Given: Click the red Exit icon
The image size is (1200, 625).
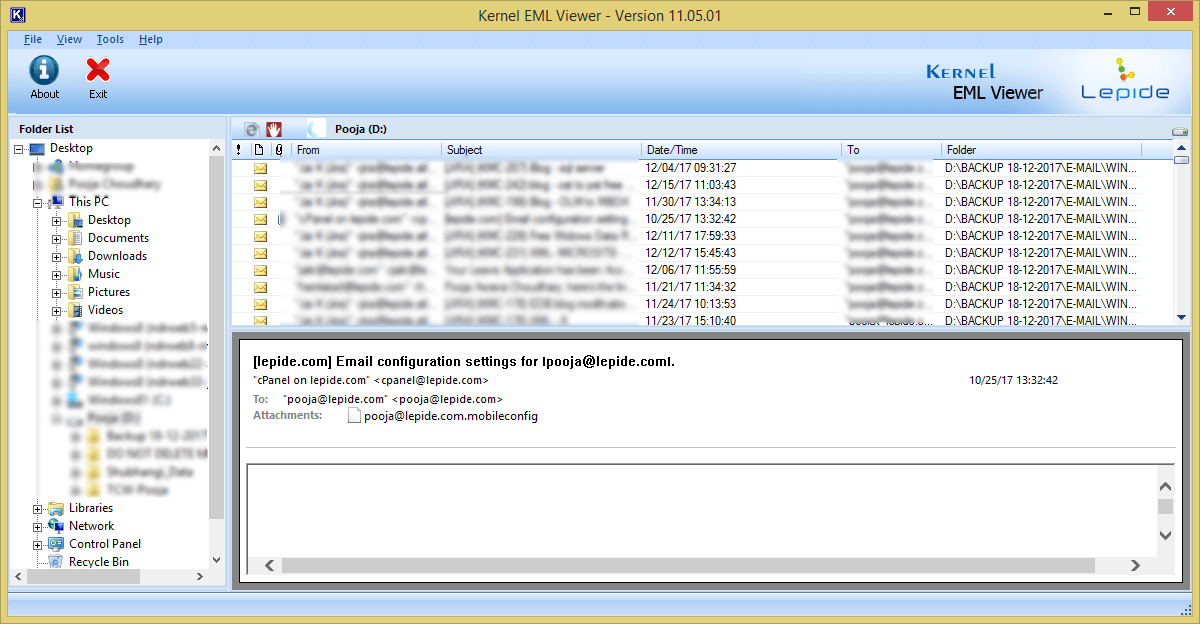Looking at the screenshot, I should click(x=97, y=70).
